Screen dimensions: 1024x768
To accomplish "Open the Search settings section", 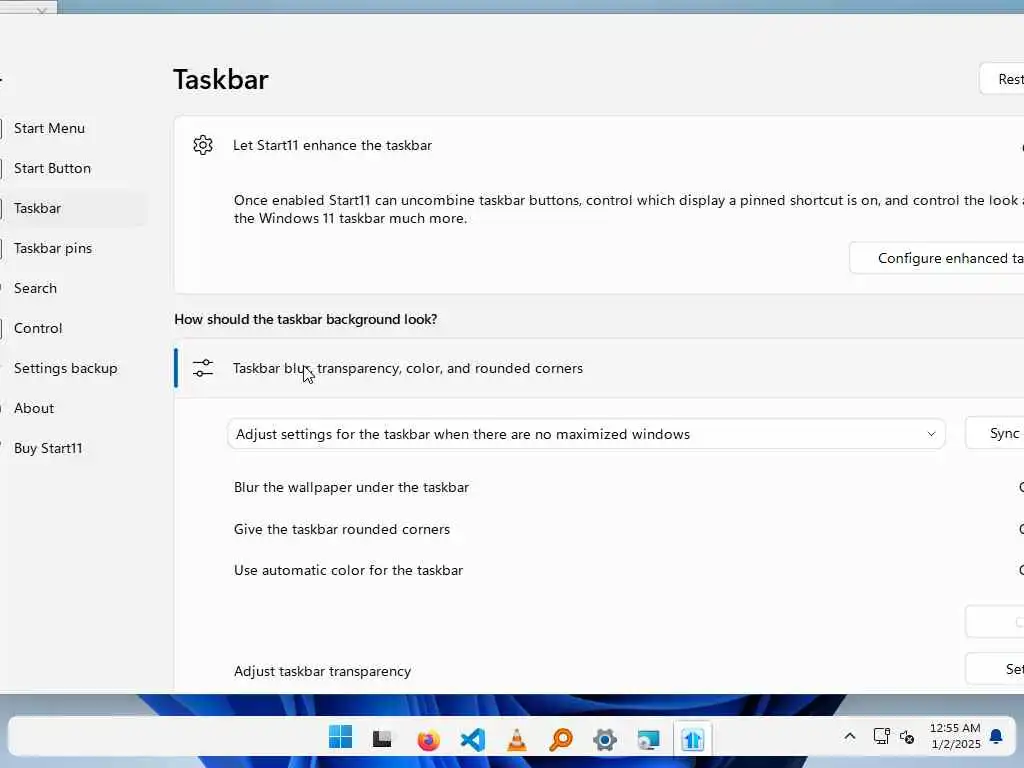I will (35, 288).
